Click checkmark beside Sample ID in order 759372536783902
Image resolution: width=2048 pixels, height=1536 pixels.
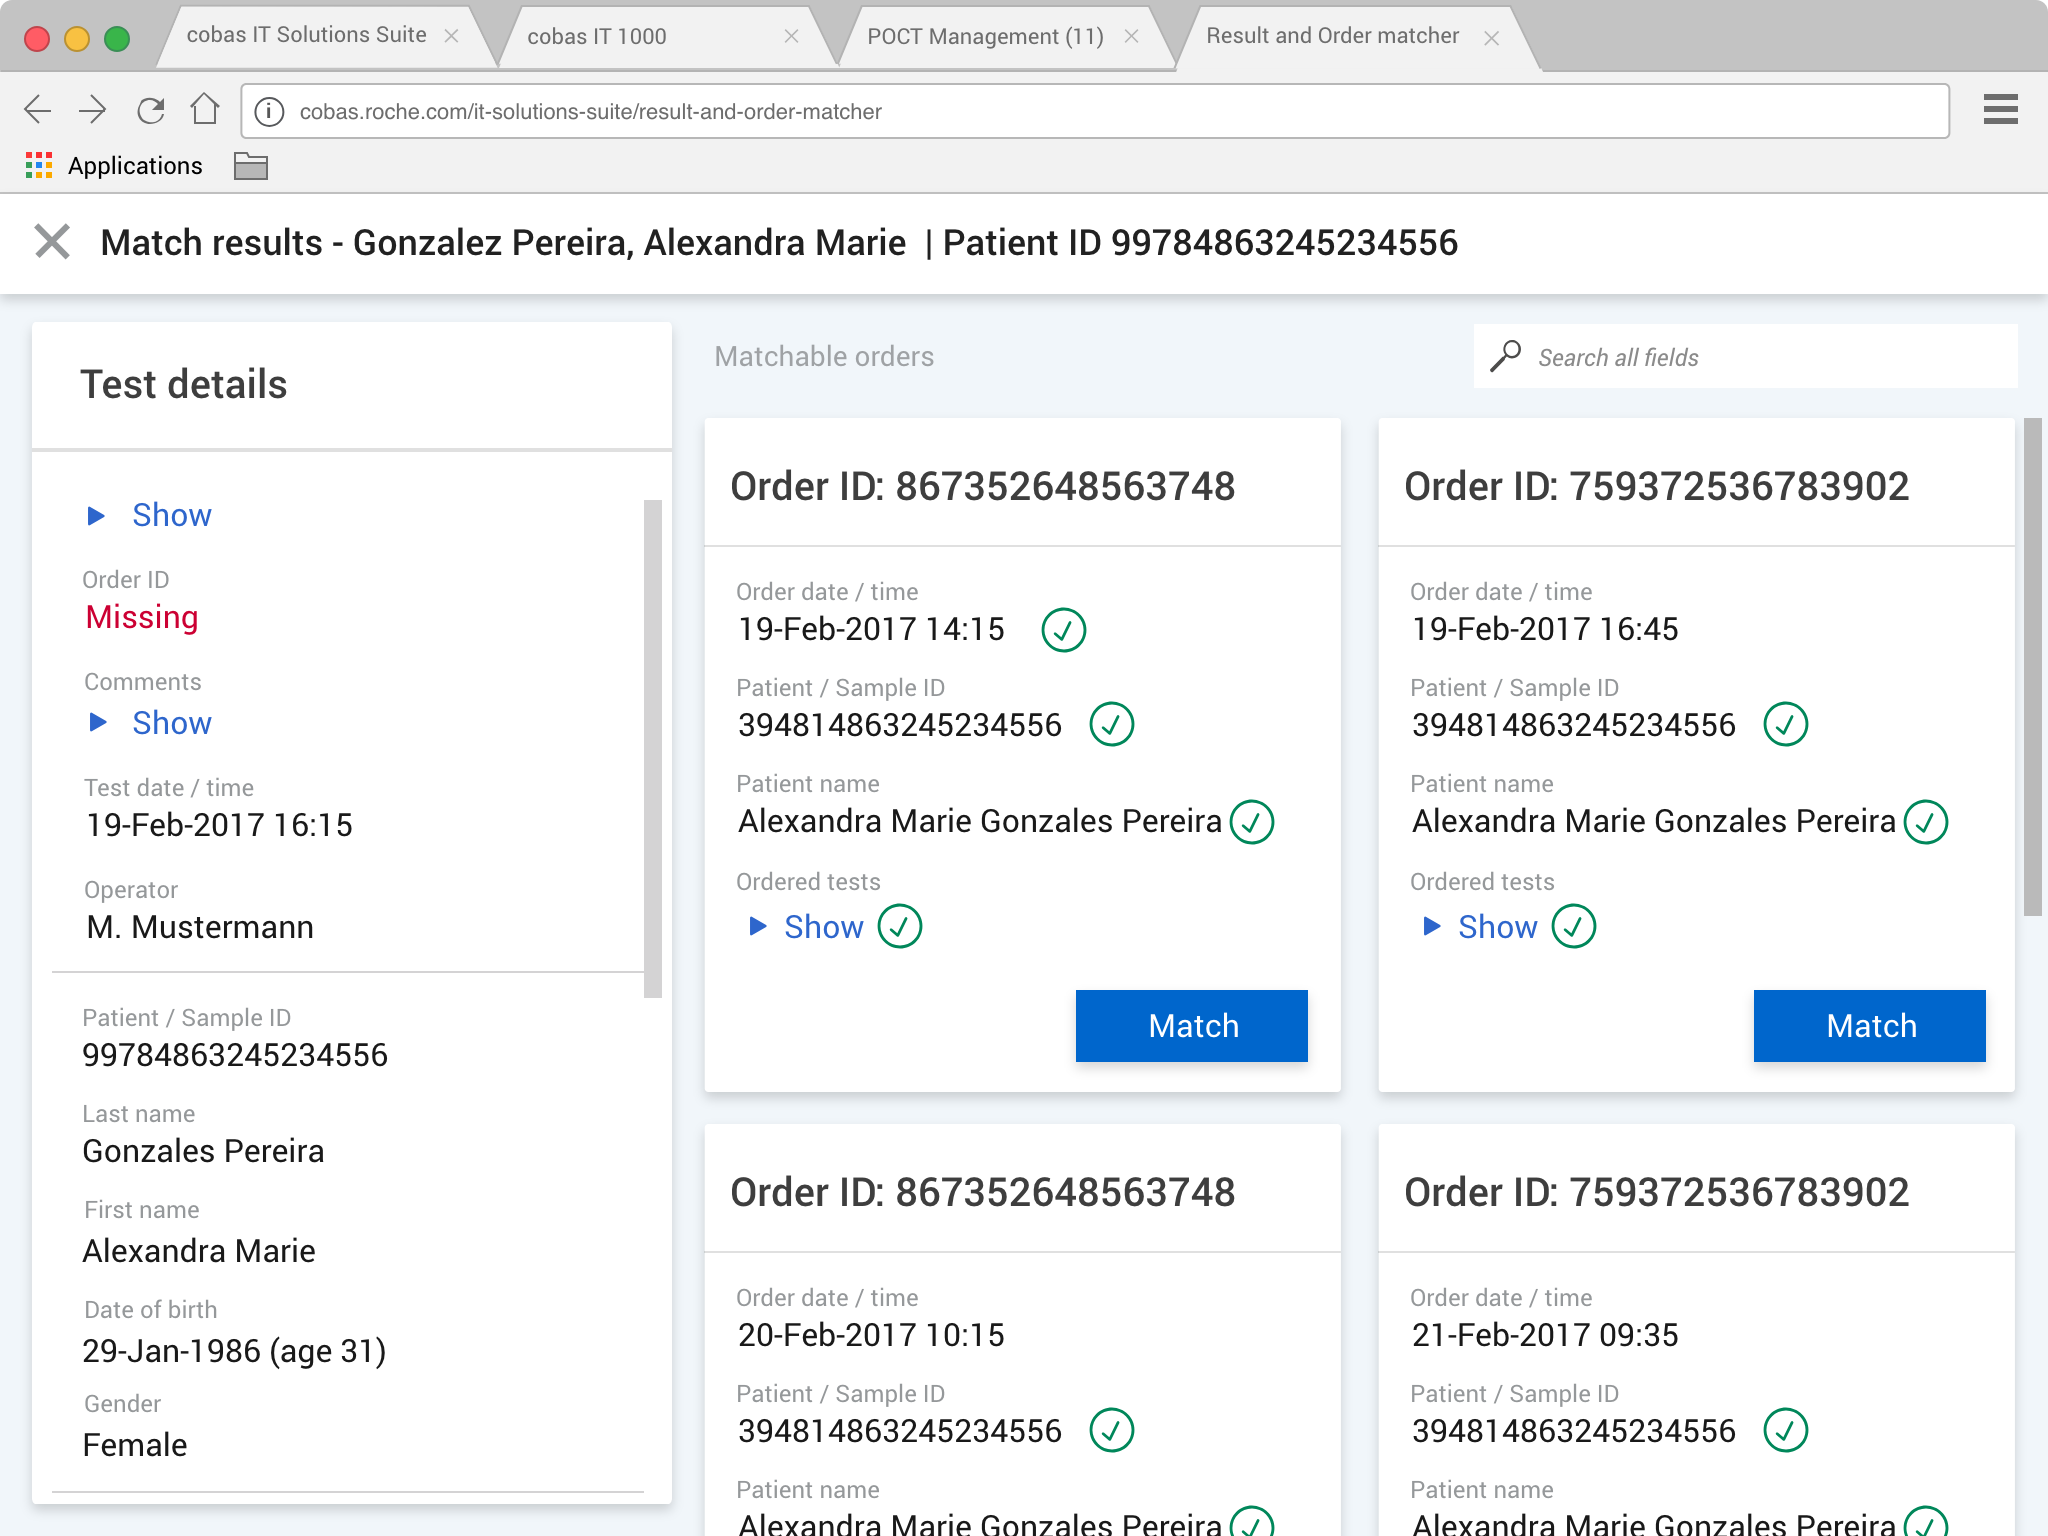coord(1785,725)
